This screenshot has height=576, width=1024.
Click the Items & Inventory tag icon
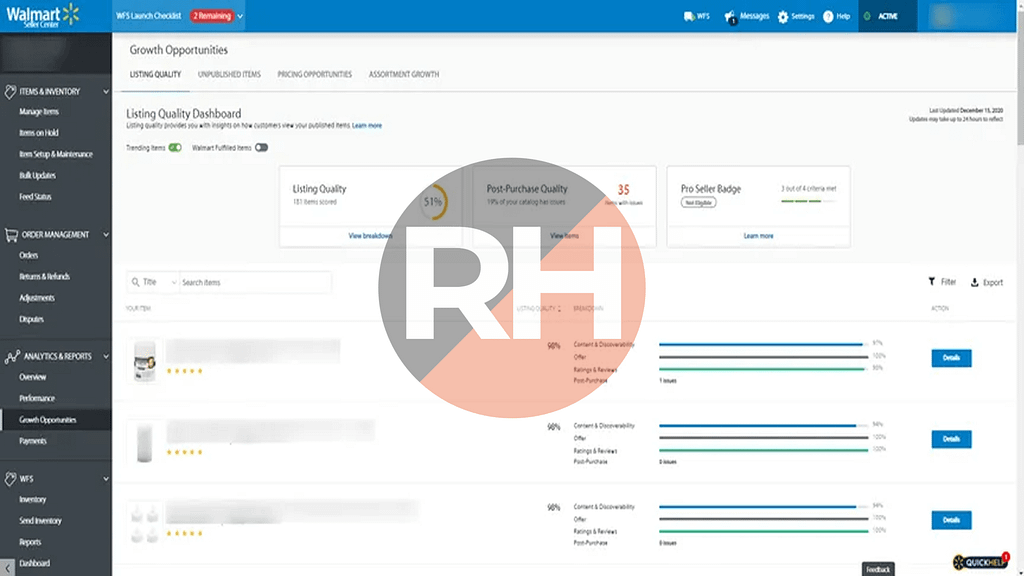pyautogui.click(x=10, y=91)
